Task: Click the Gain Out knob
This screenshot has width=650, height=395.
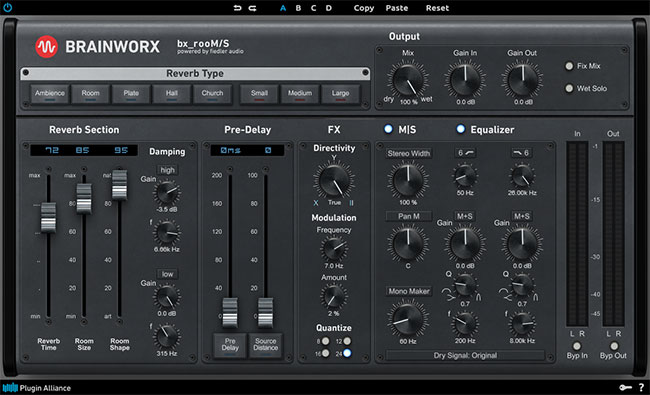Action: pyautogui.click(x=522, y=80)
